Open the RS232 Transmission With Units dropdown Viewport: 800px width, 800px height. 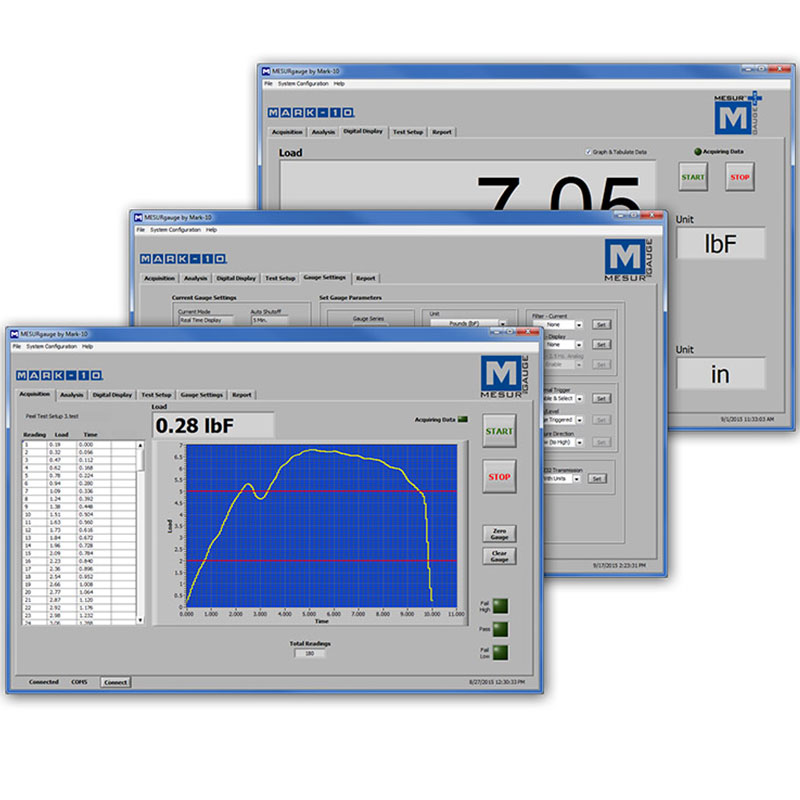coord(577,479)
